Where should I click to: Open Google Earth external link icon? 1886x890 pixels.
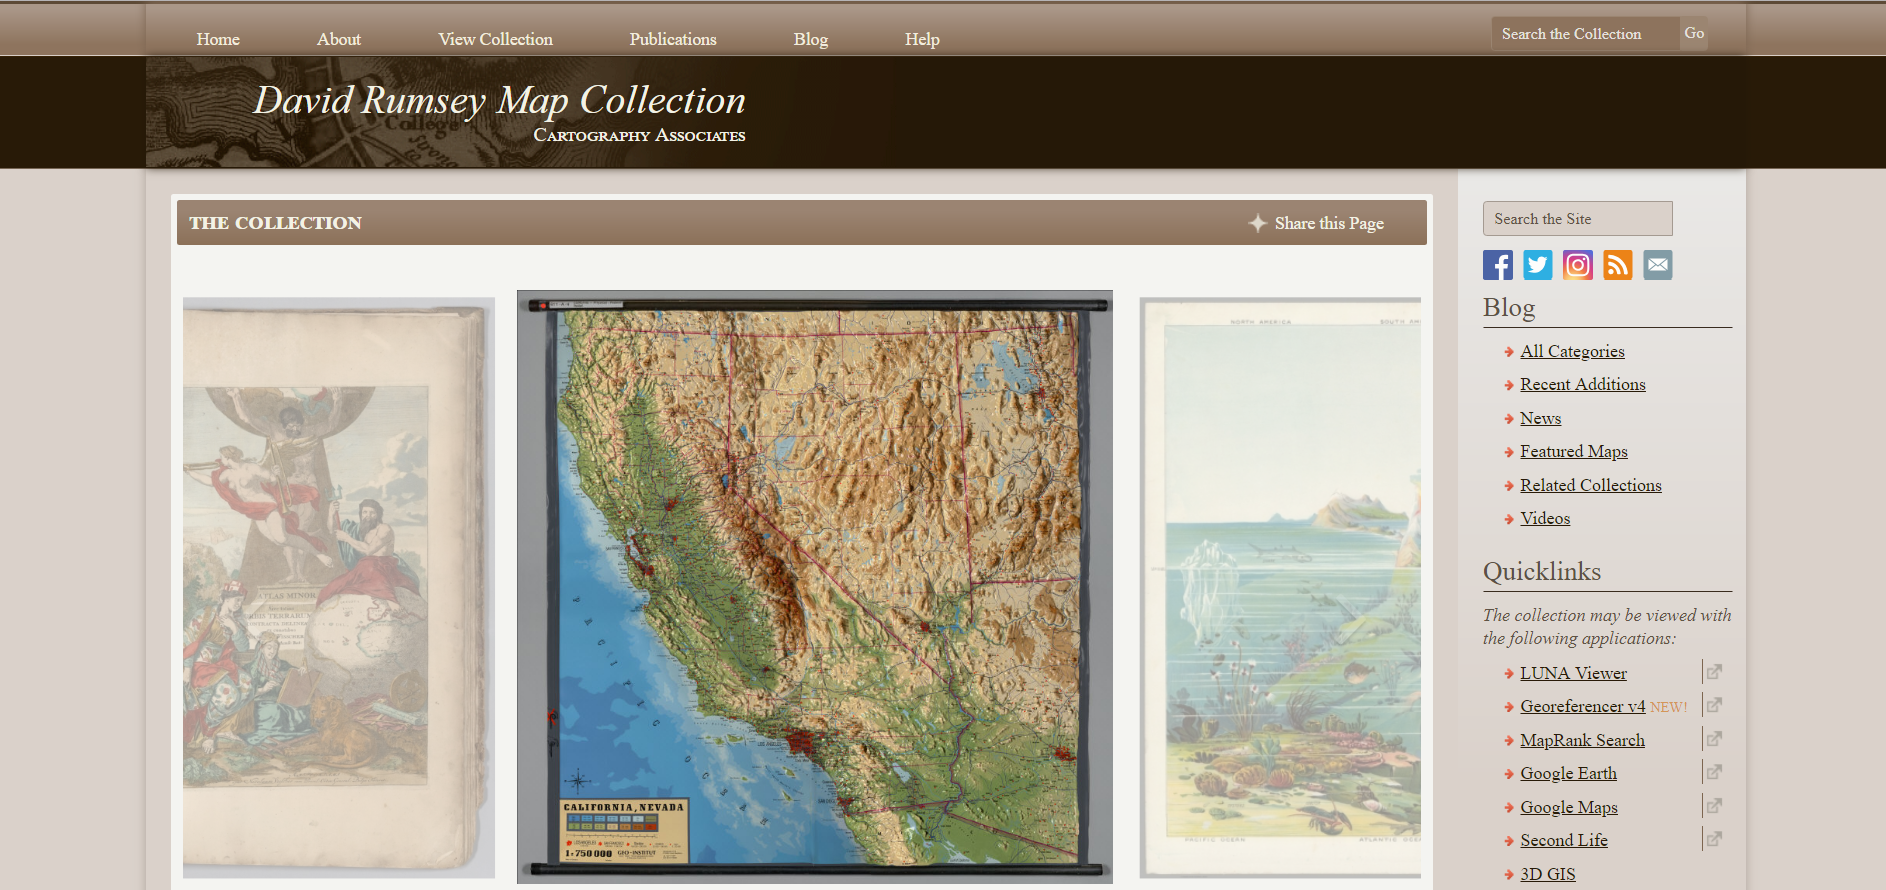(1713, 772)
